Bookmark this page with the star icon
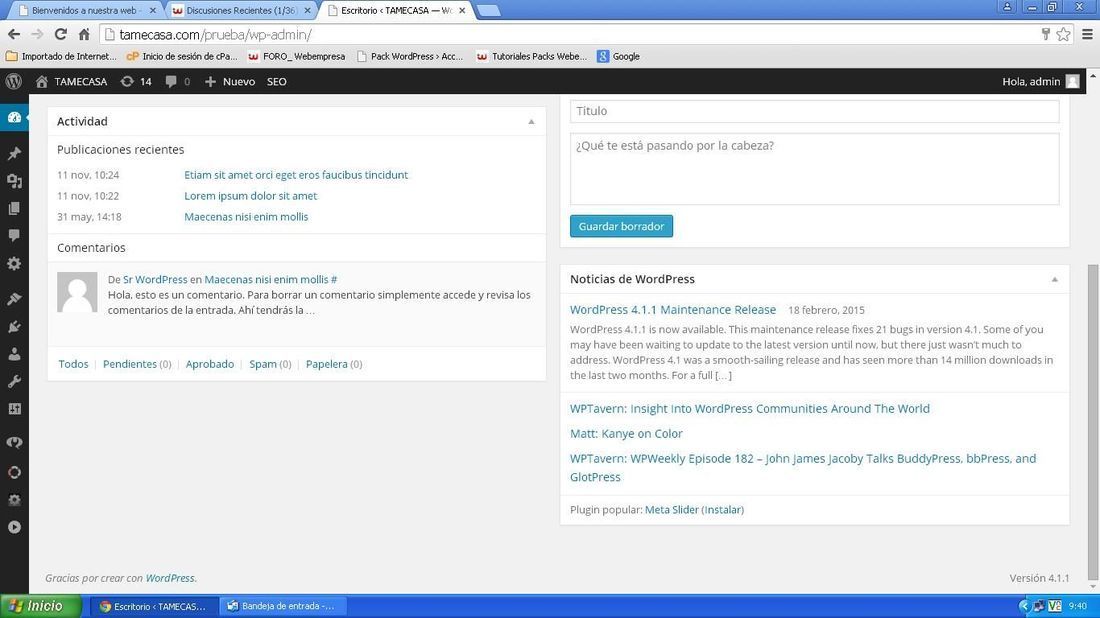This screenshot has width=1100, height=618. click(1064, 34)
